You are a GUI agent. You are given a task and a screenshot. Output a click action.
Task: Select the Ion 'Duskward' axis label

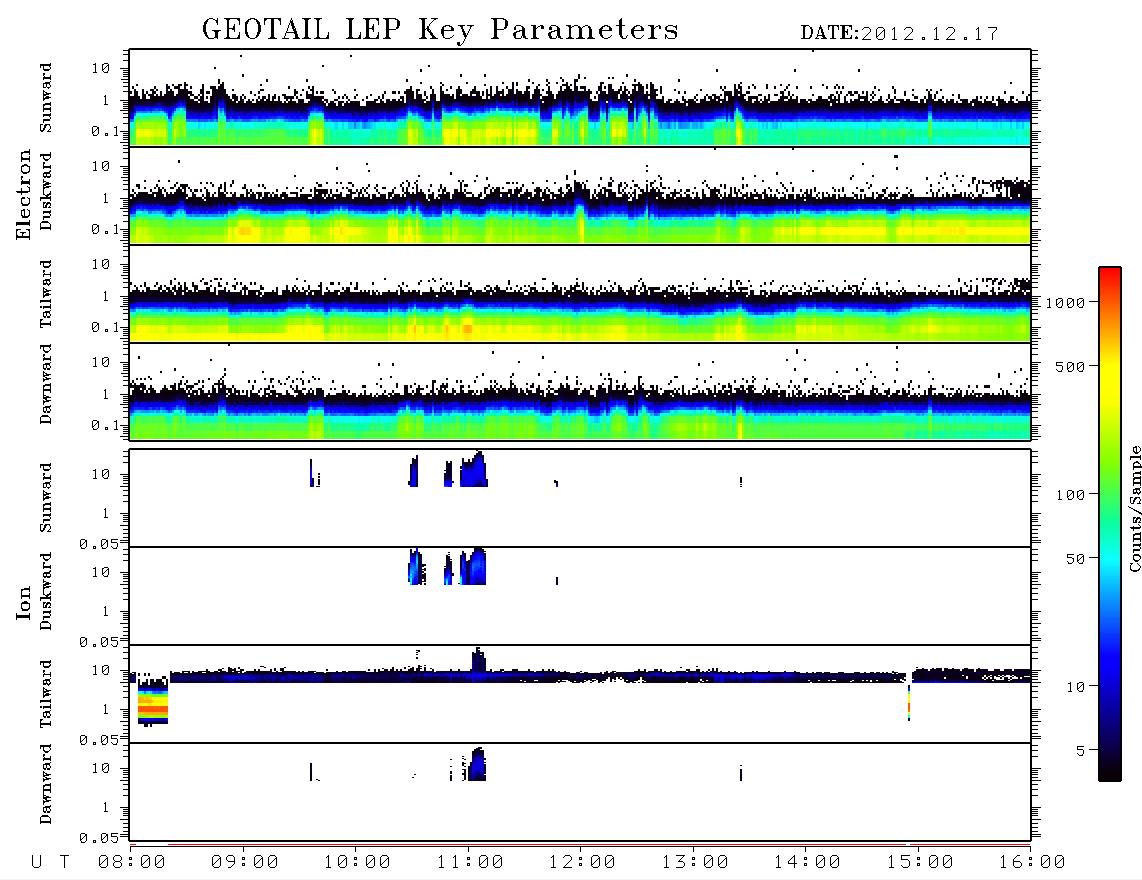[x=45, y=591]
